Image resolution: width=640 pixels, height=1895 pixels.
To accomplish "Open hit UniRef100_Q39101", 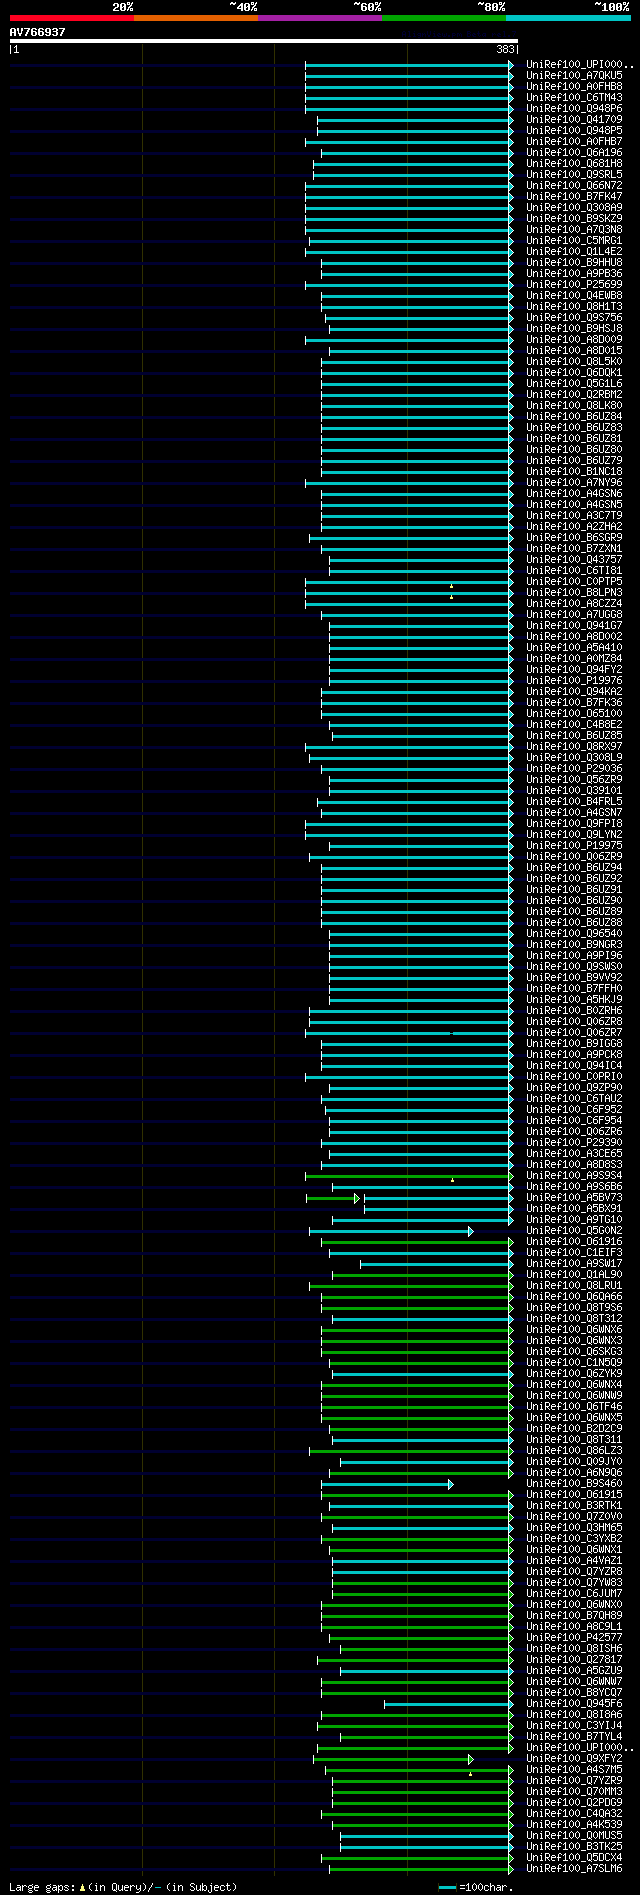I will pos(574,791).
